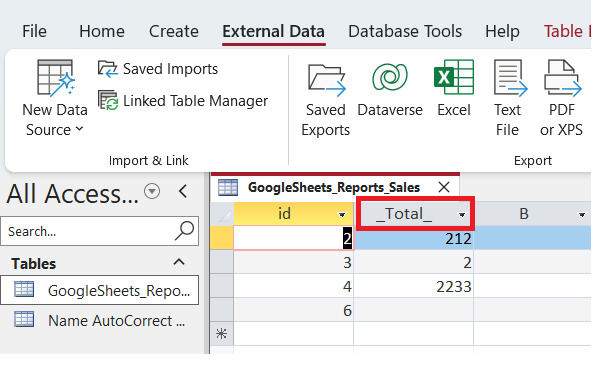Click the id cell containing 6
The height and width of the screenshot is (387, 613).
pos(294,310)
